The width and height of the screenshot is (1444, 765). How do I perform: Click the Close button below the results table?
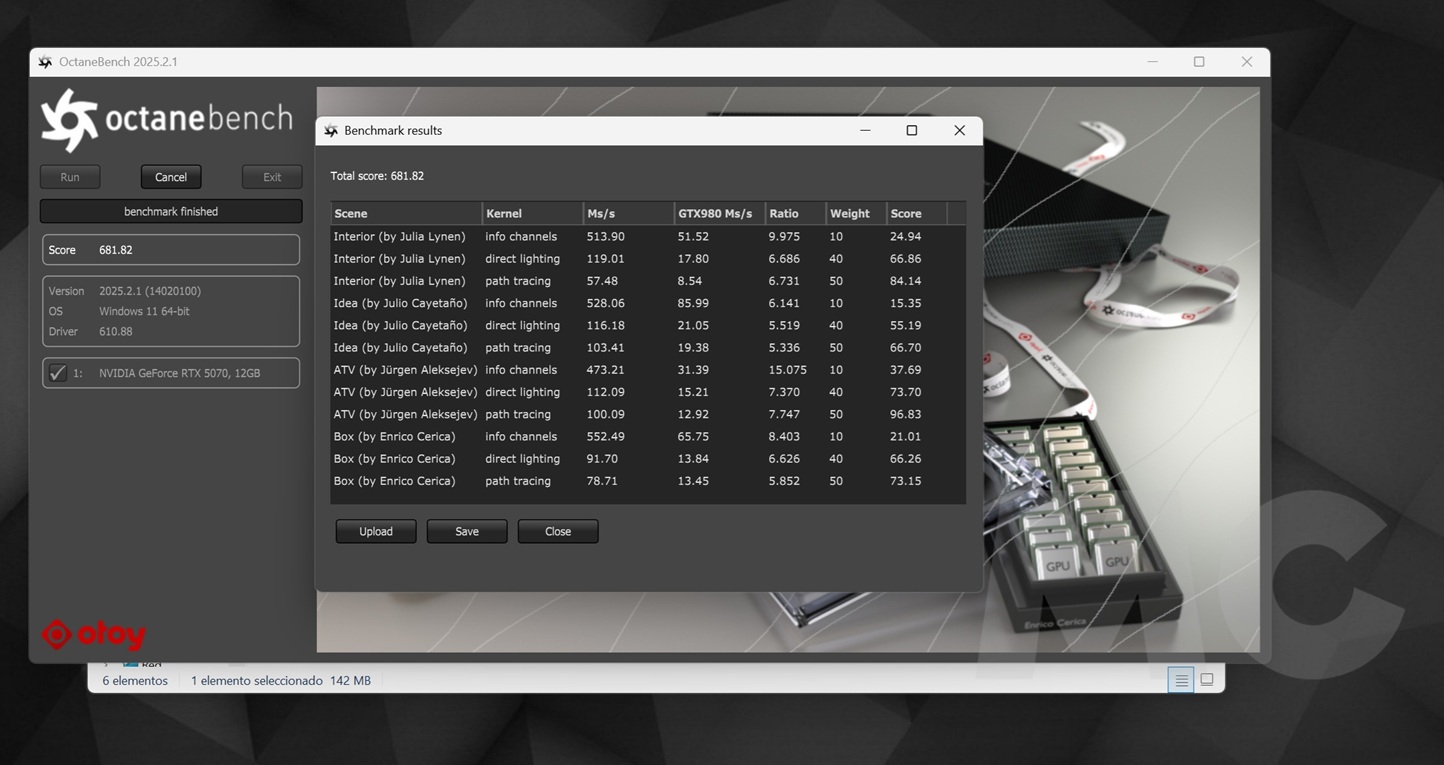(558, 531)
